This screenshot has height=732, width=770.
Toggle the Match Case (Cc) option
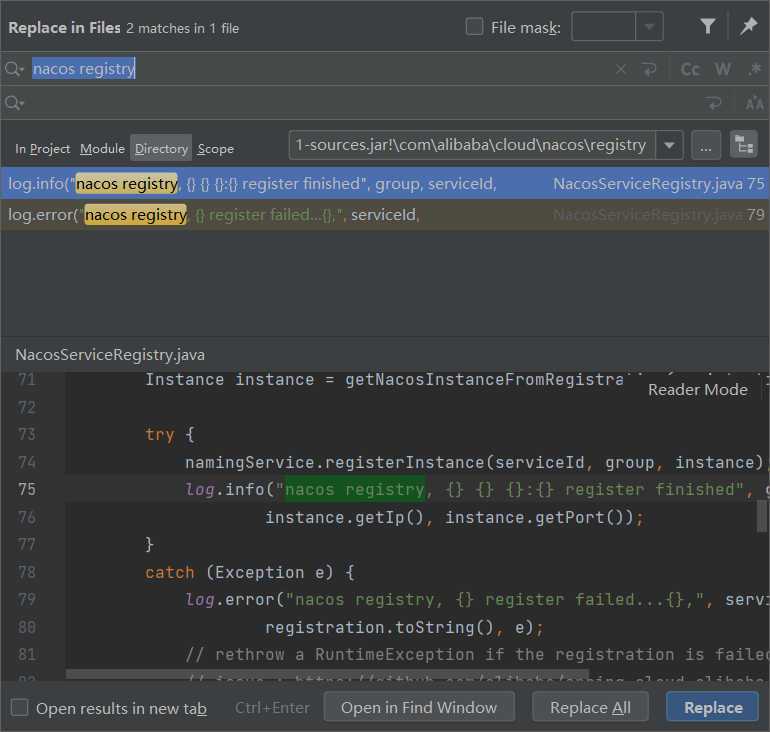(690, 69)
